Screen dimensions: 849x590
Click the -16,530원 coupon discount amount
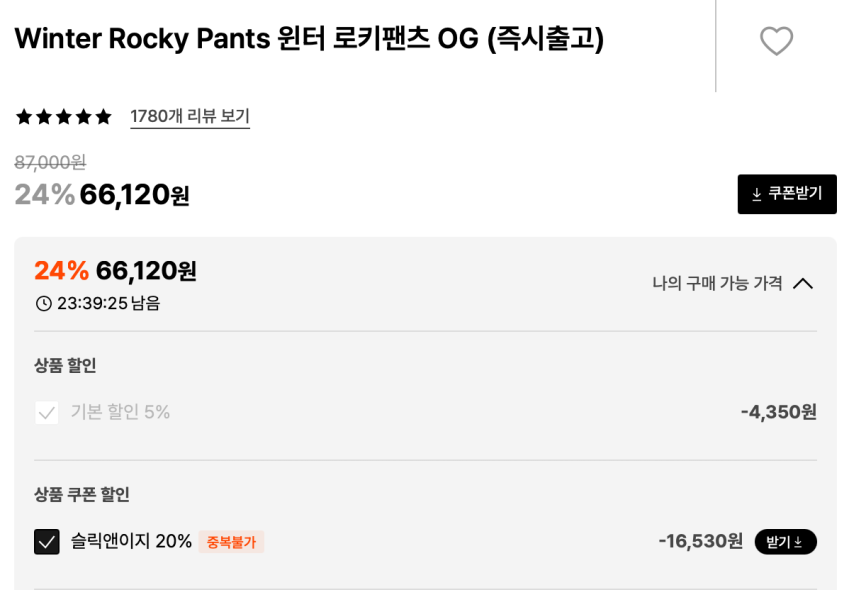(x=700, y=542)
